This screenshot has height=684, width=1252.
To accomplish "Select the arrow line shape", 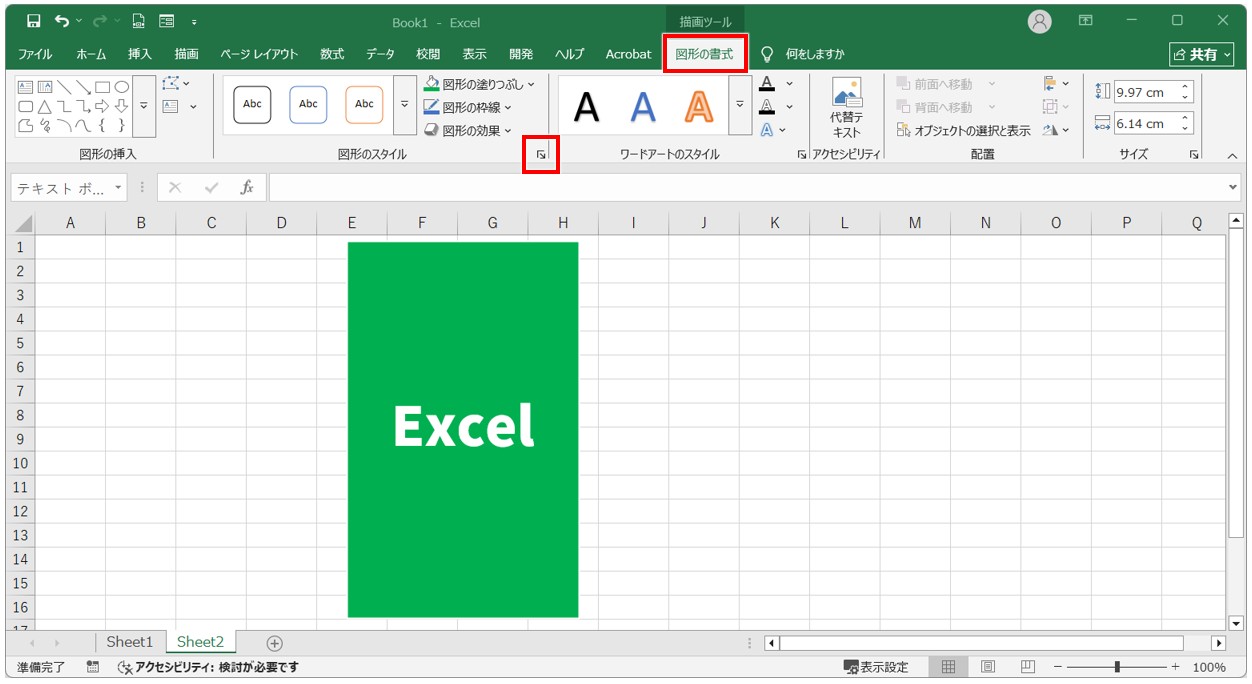I will pyautogui.click(x=83, y=87).
